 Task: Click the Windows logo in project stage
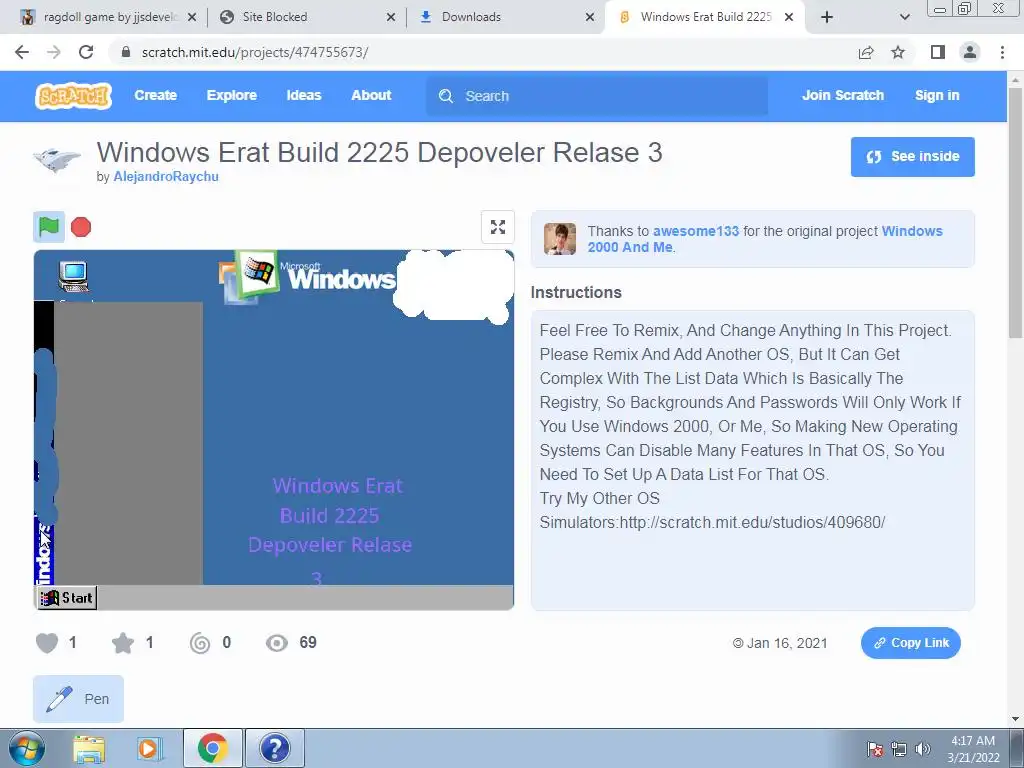click(x=259, y=273)
